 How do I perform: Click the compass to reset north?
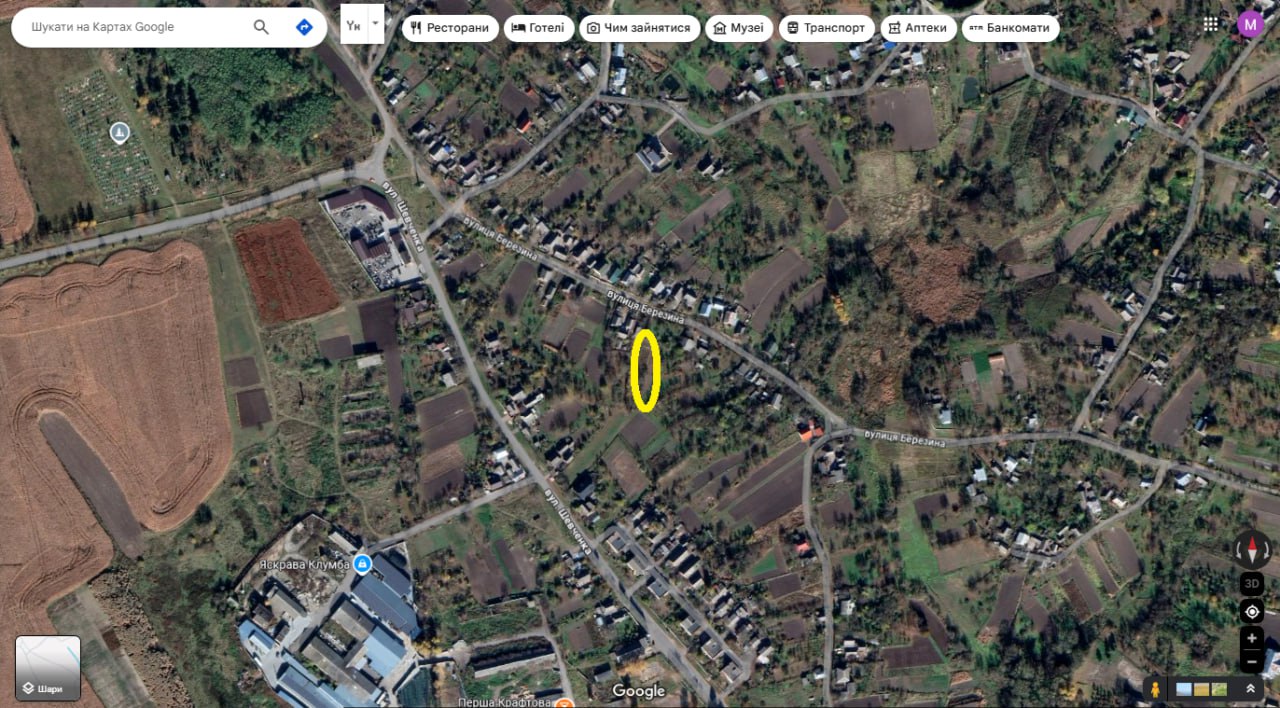tap(1252, 549)
